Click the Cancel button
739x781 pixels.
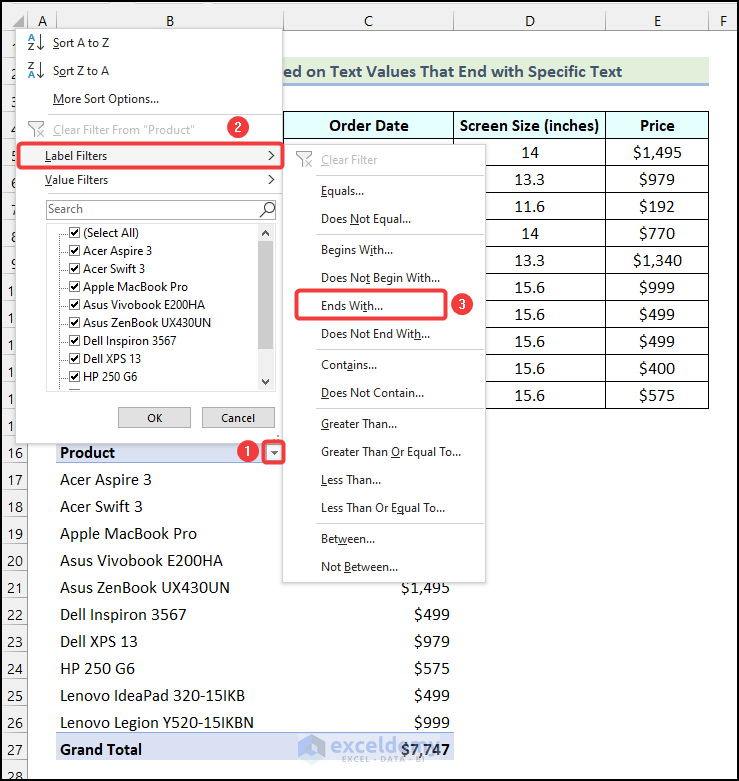(x=238, y=417)
